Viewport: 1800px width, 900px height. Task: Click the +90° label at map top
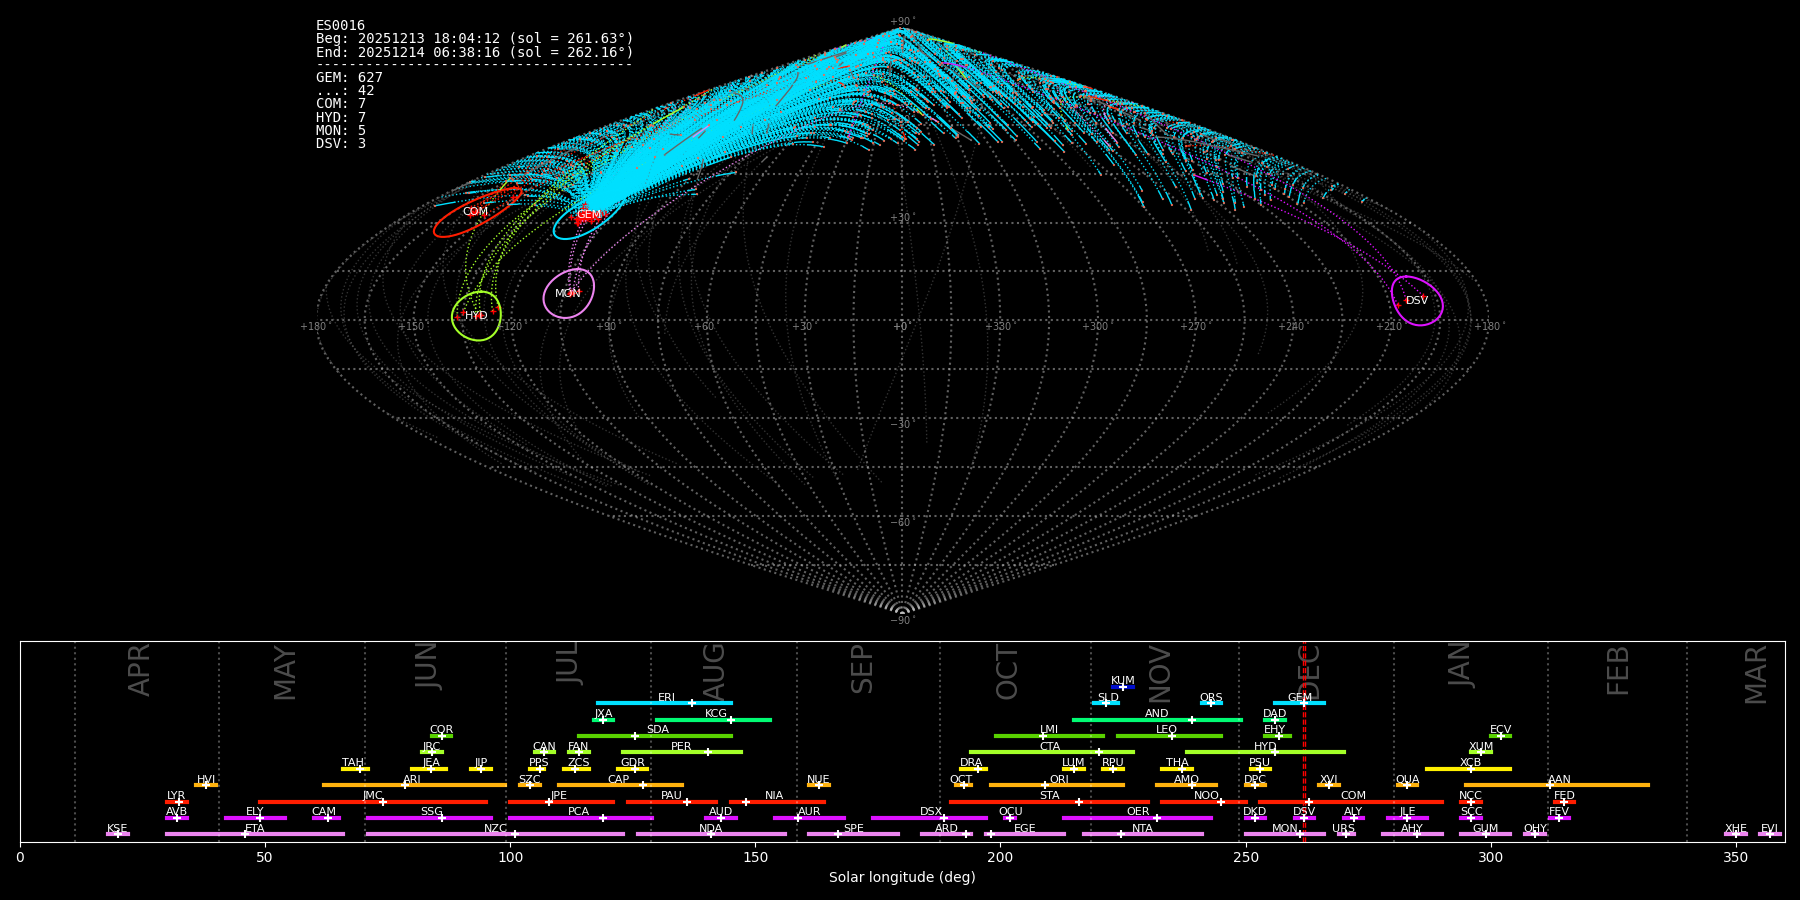901,22
